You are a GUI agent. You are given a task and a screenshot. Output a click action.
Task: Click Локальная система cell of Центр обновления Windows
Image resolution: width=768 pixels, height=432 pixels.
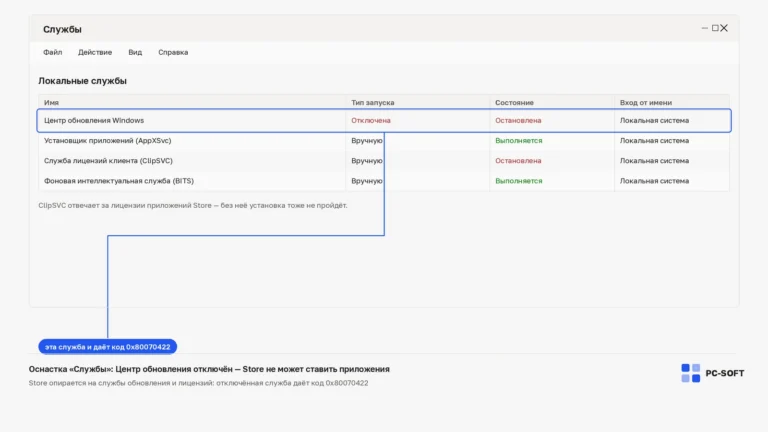(654, 120)
